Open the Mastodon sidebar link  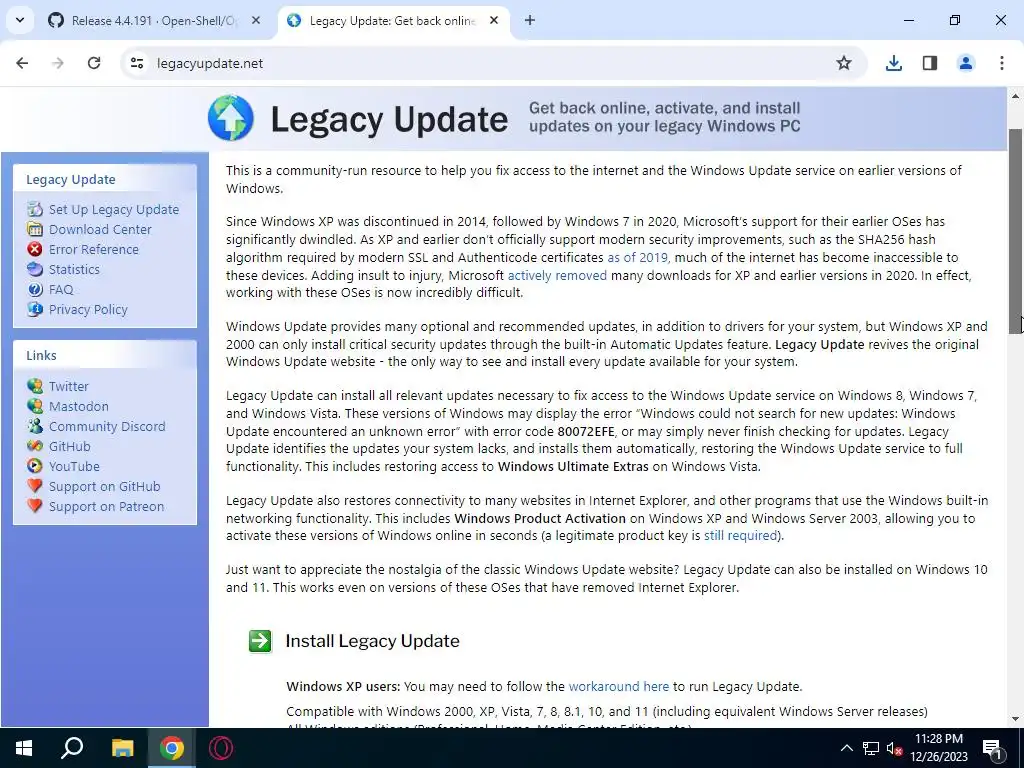pos(79,406)
